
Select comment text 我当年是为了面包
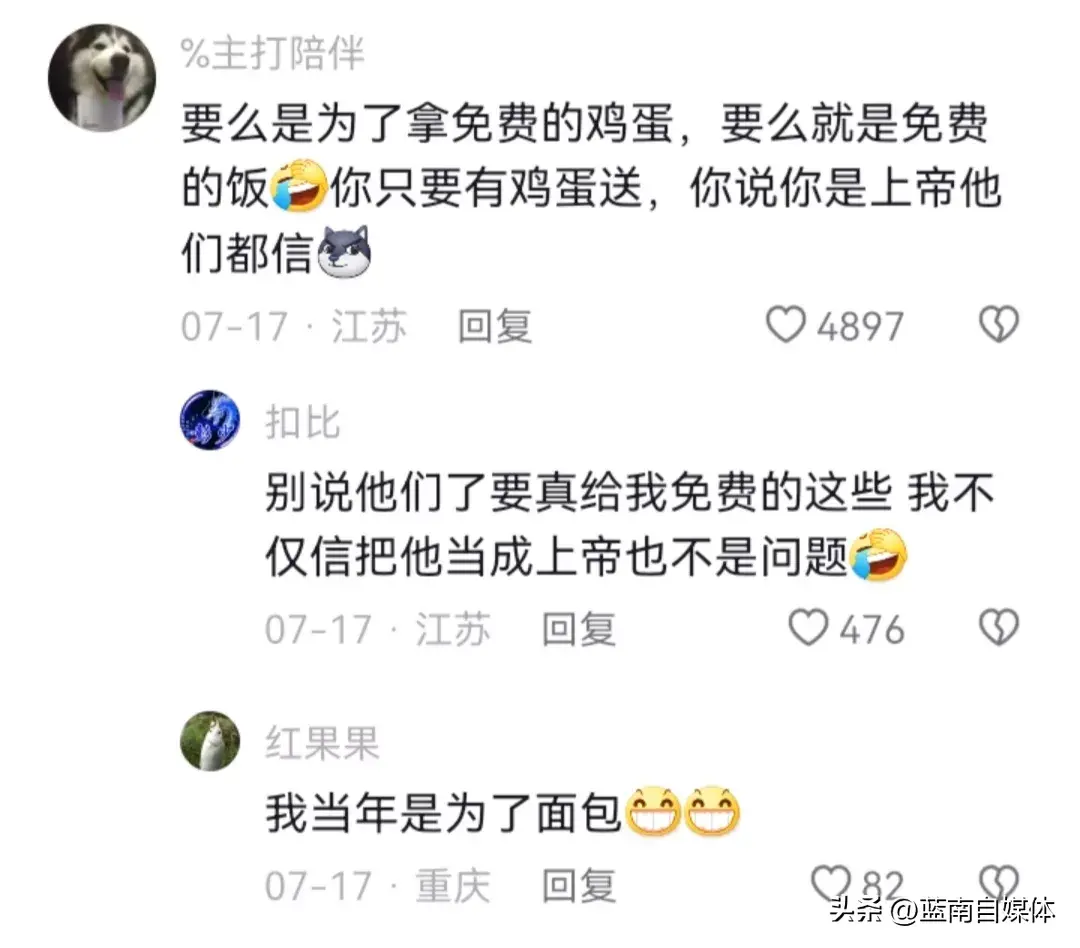(x=444, y=813)
